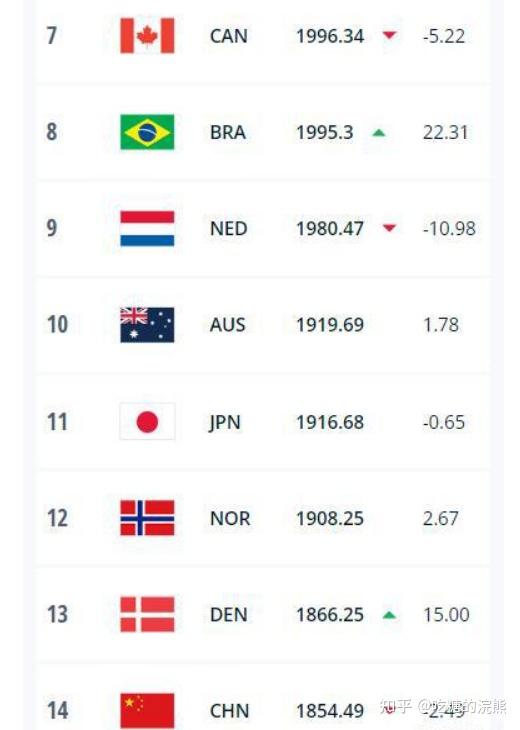
Task: Click the Canada flag icon
Action: click(x=147, y=36)
